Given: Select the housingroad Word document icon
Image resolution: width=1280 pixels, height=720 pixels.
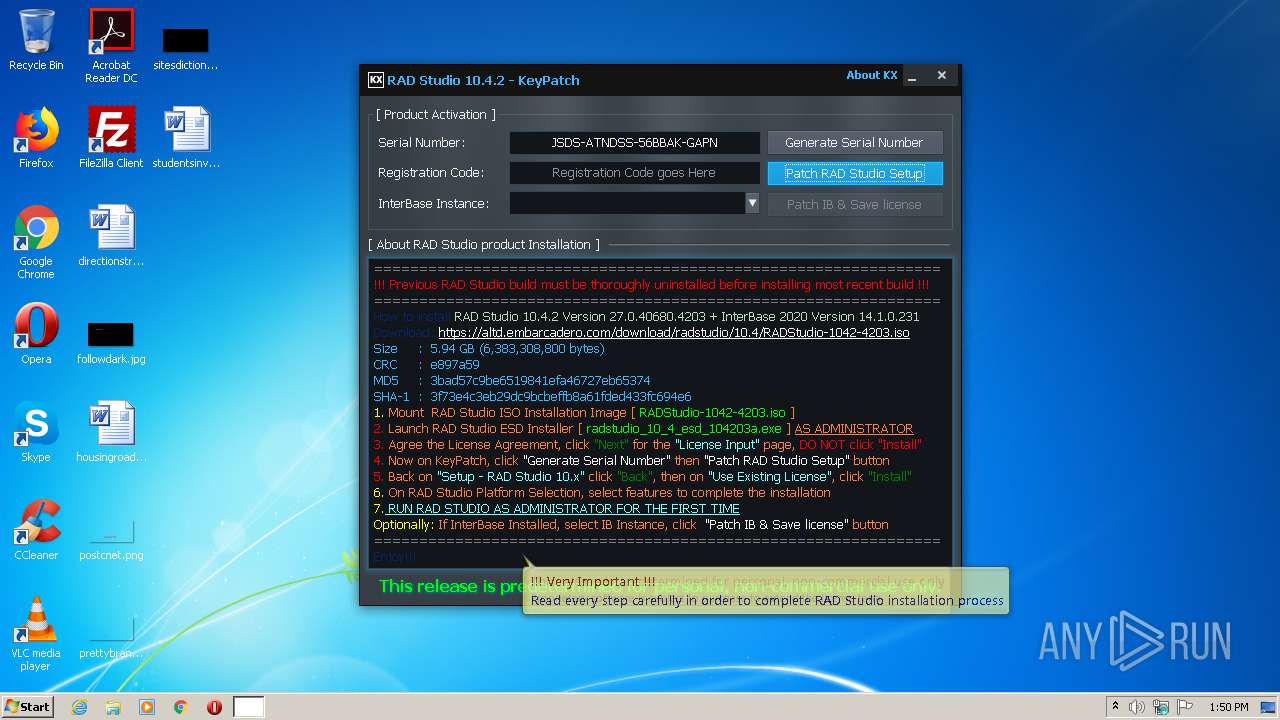Looking at the screenshot, I should 111,431.
